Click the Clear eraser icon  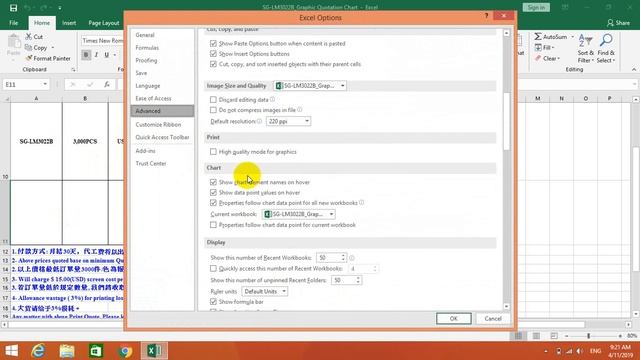click(538, 58)
